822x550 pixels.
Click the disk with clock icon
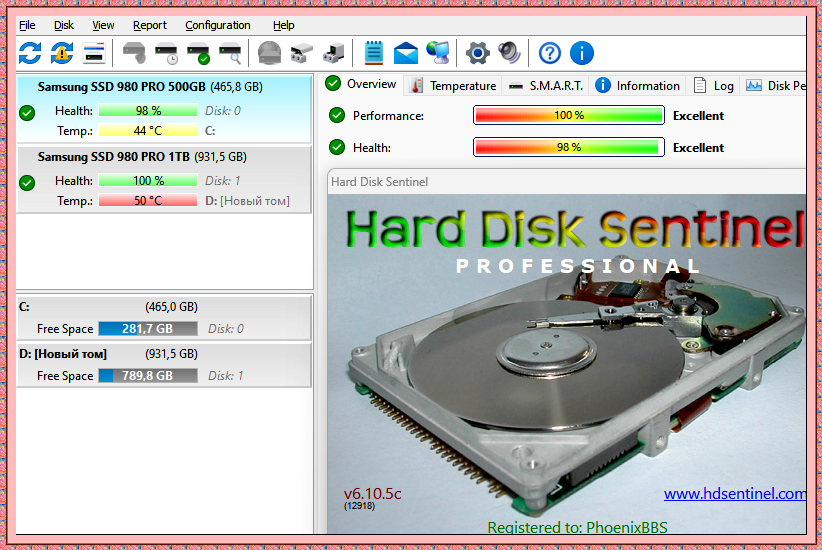pyautogui.click(x=166, y=53)
